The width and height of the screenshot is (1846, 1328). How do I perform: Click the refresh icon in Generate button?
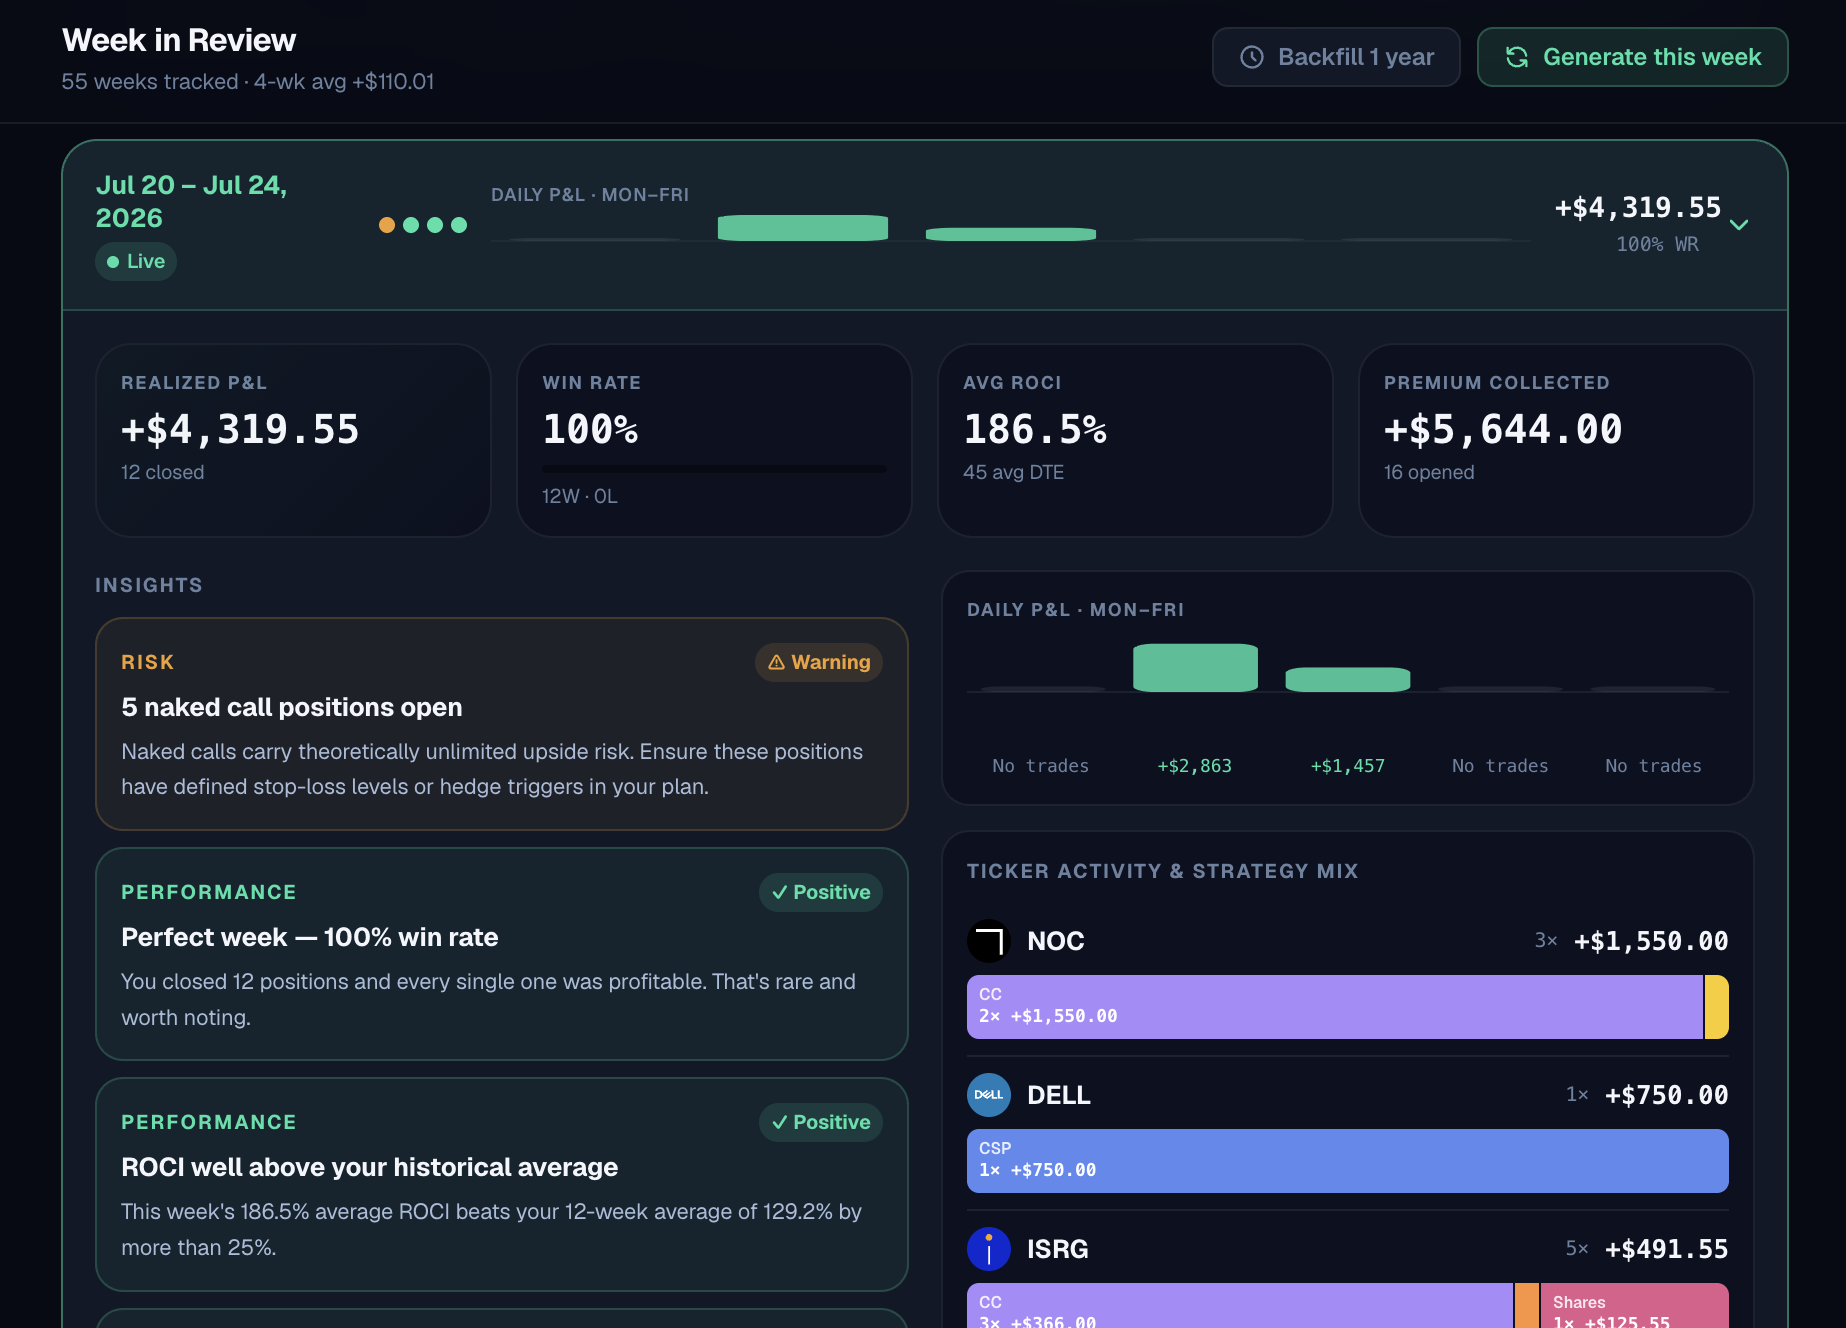pos(1517,57)
